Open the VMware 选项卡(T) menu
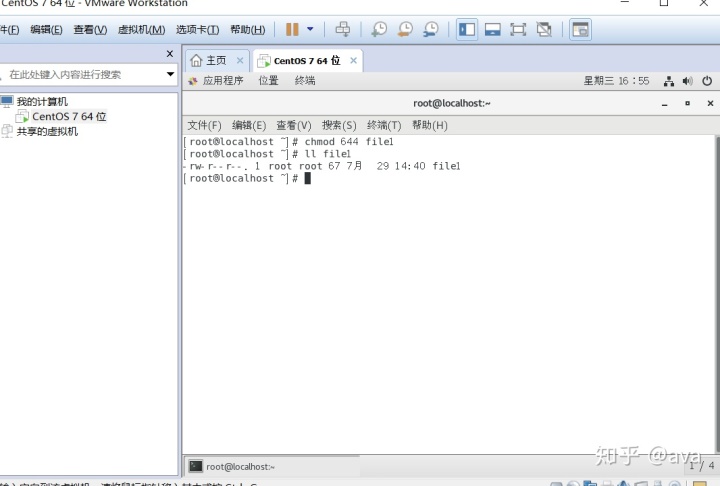Viewport: 720px width, 486px height. coord(197,29)
